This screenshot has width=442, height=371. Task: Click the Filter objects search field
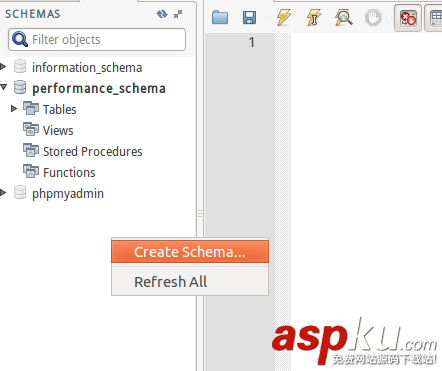tap(97, 40)
